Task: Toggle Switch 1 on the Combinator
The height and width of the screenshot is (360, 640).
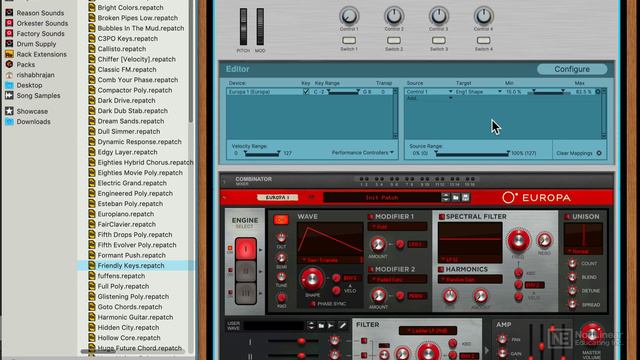Action: click(349, 40)
